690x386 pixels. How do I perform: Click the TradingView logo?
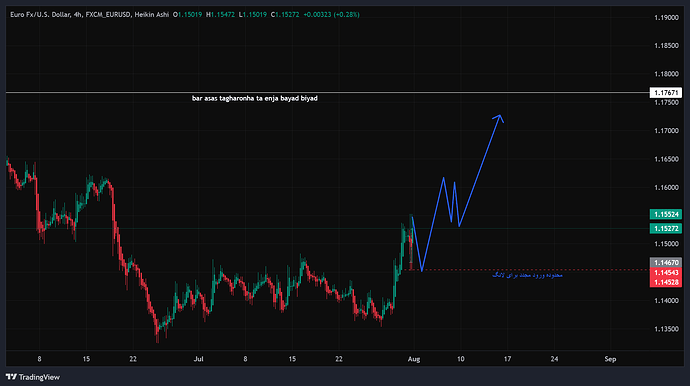pyautogui.click(x=33, y=377)
